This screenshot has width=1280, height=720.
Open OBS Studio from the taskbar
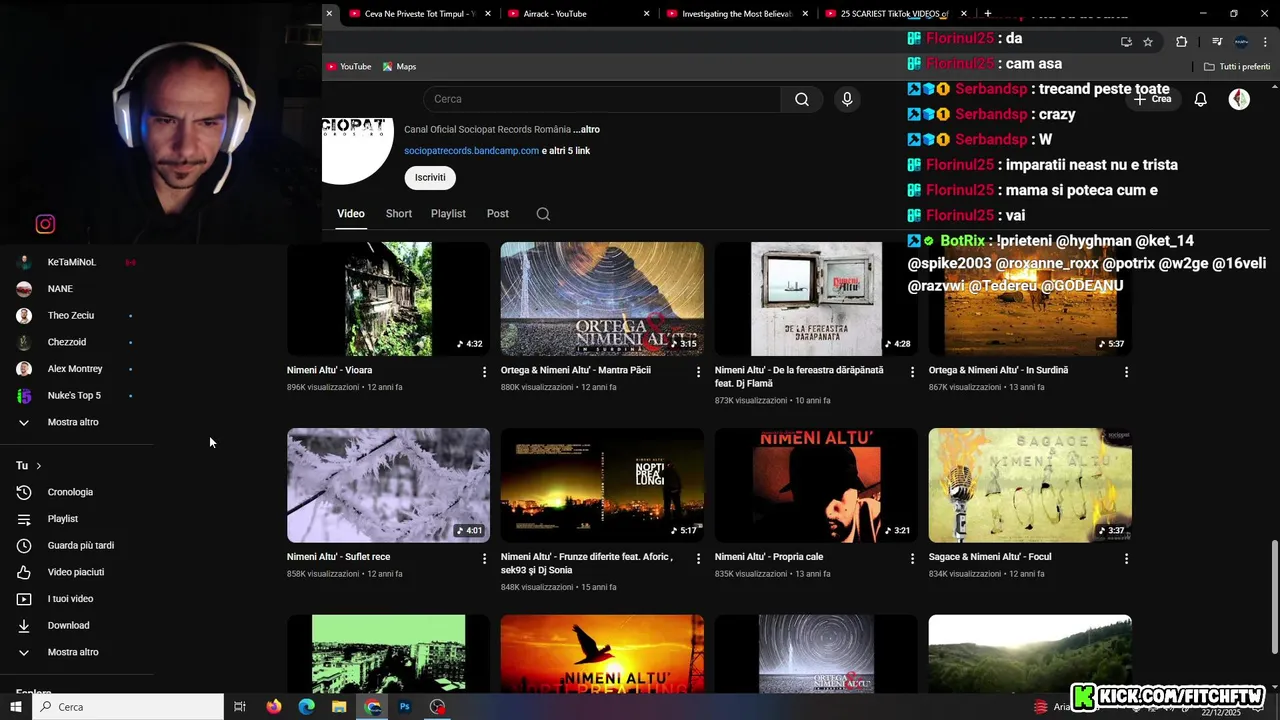pyautogui.click(x=438, y=707)
